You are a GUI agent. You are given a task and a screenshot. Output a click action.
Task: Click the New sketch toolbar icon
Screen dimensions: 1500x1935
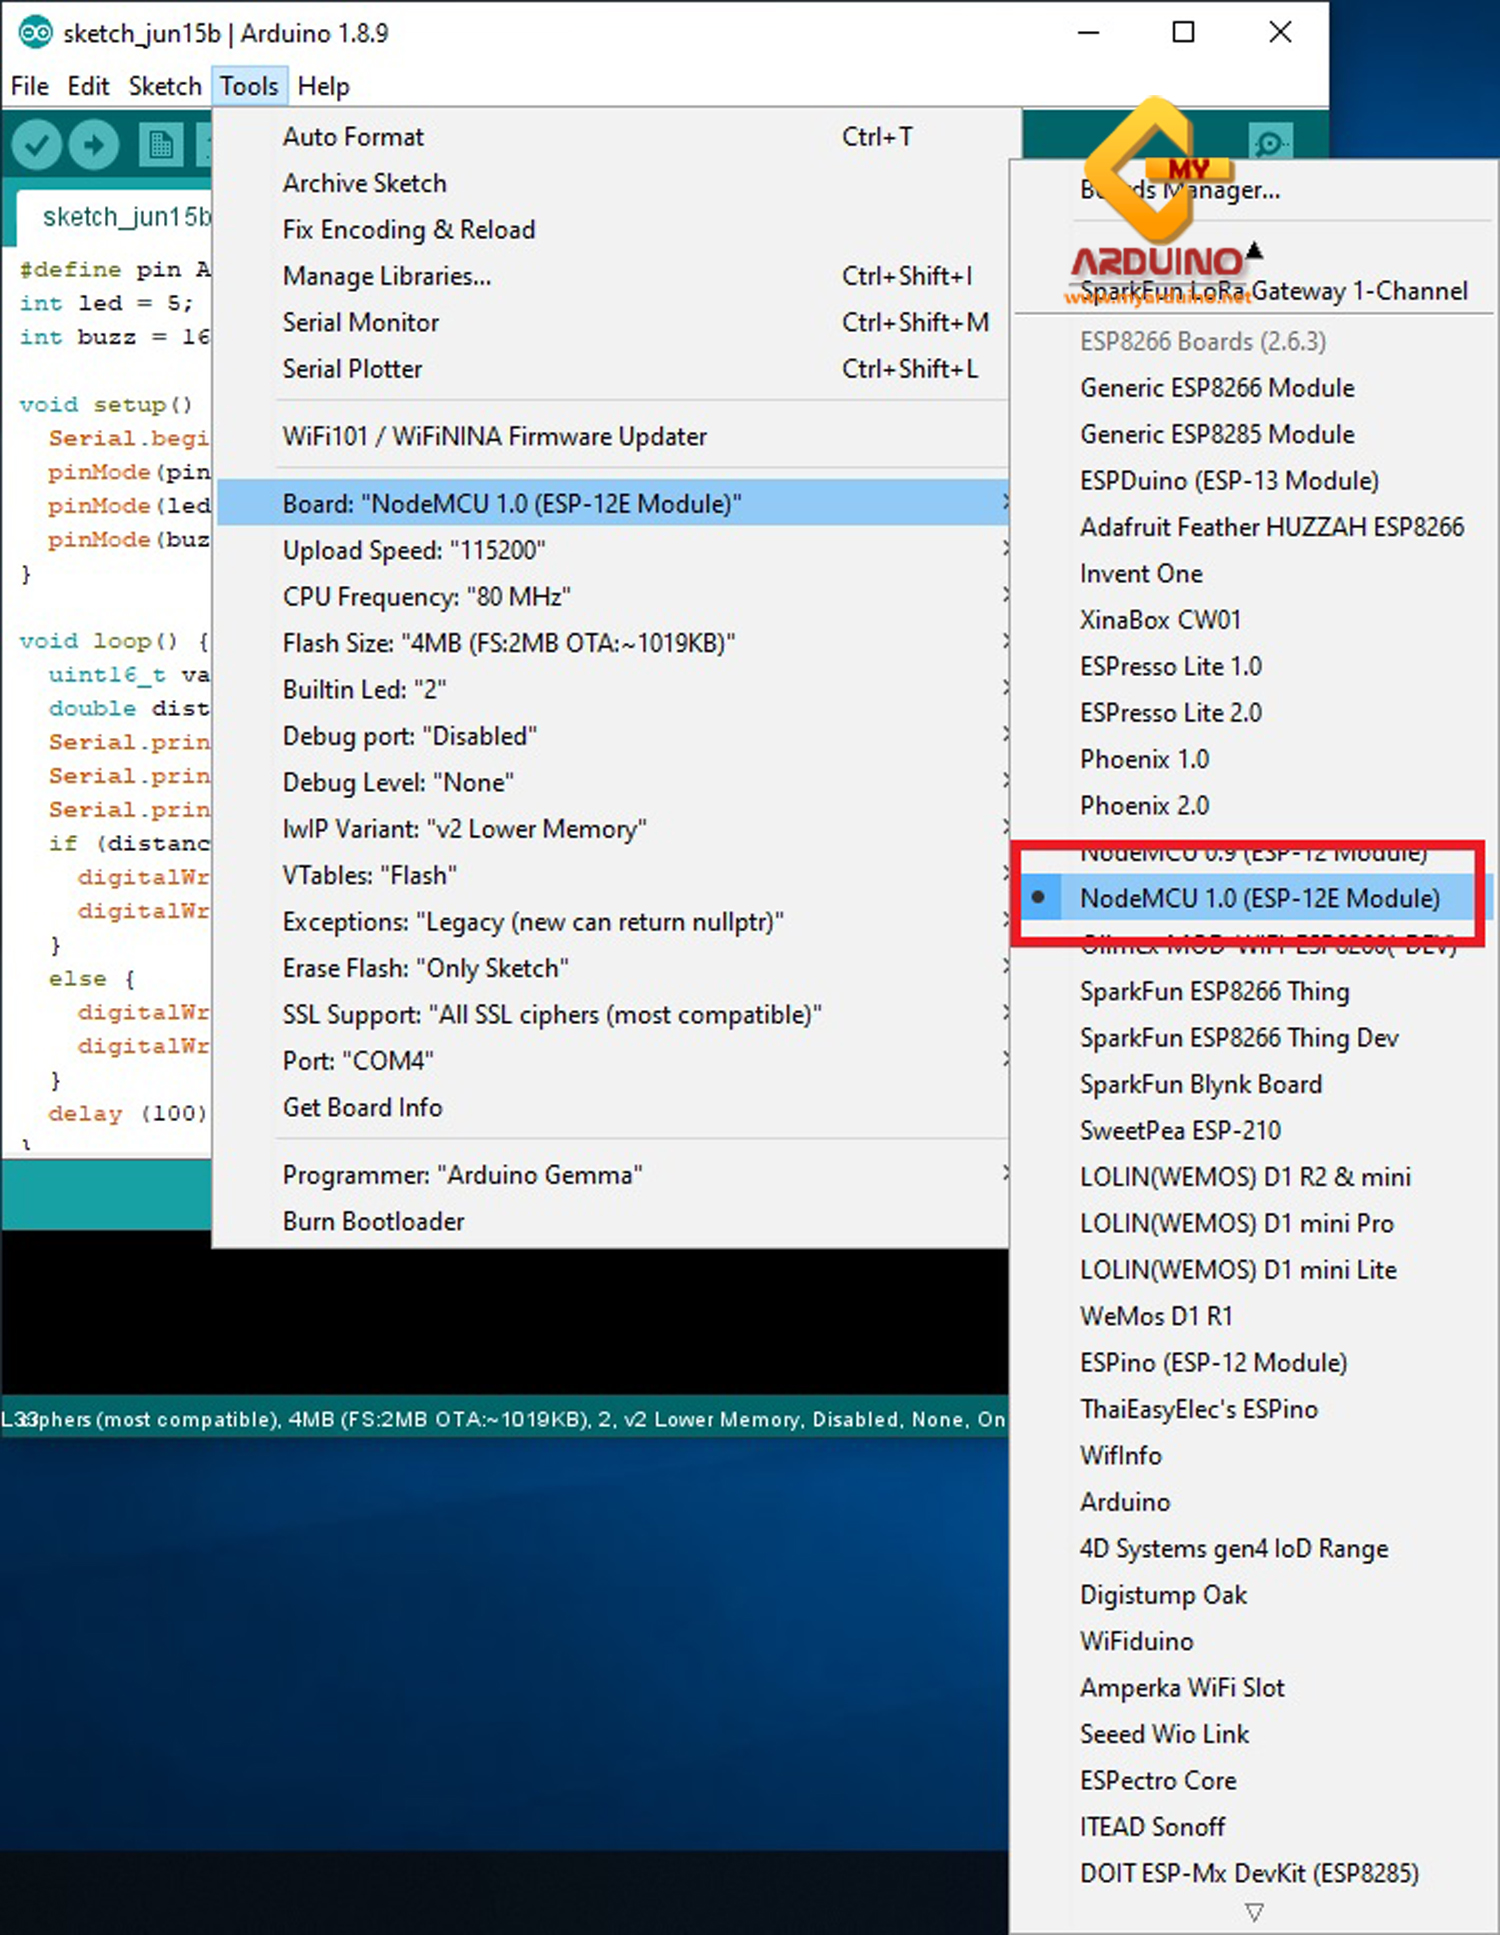tap(160, 146)
